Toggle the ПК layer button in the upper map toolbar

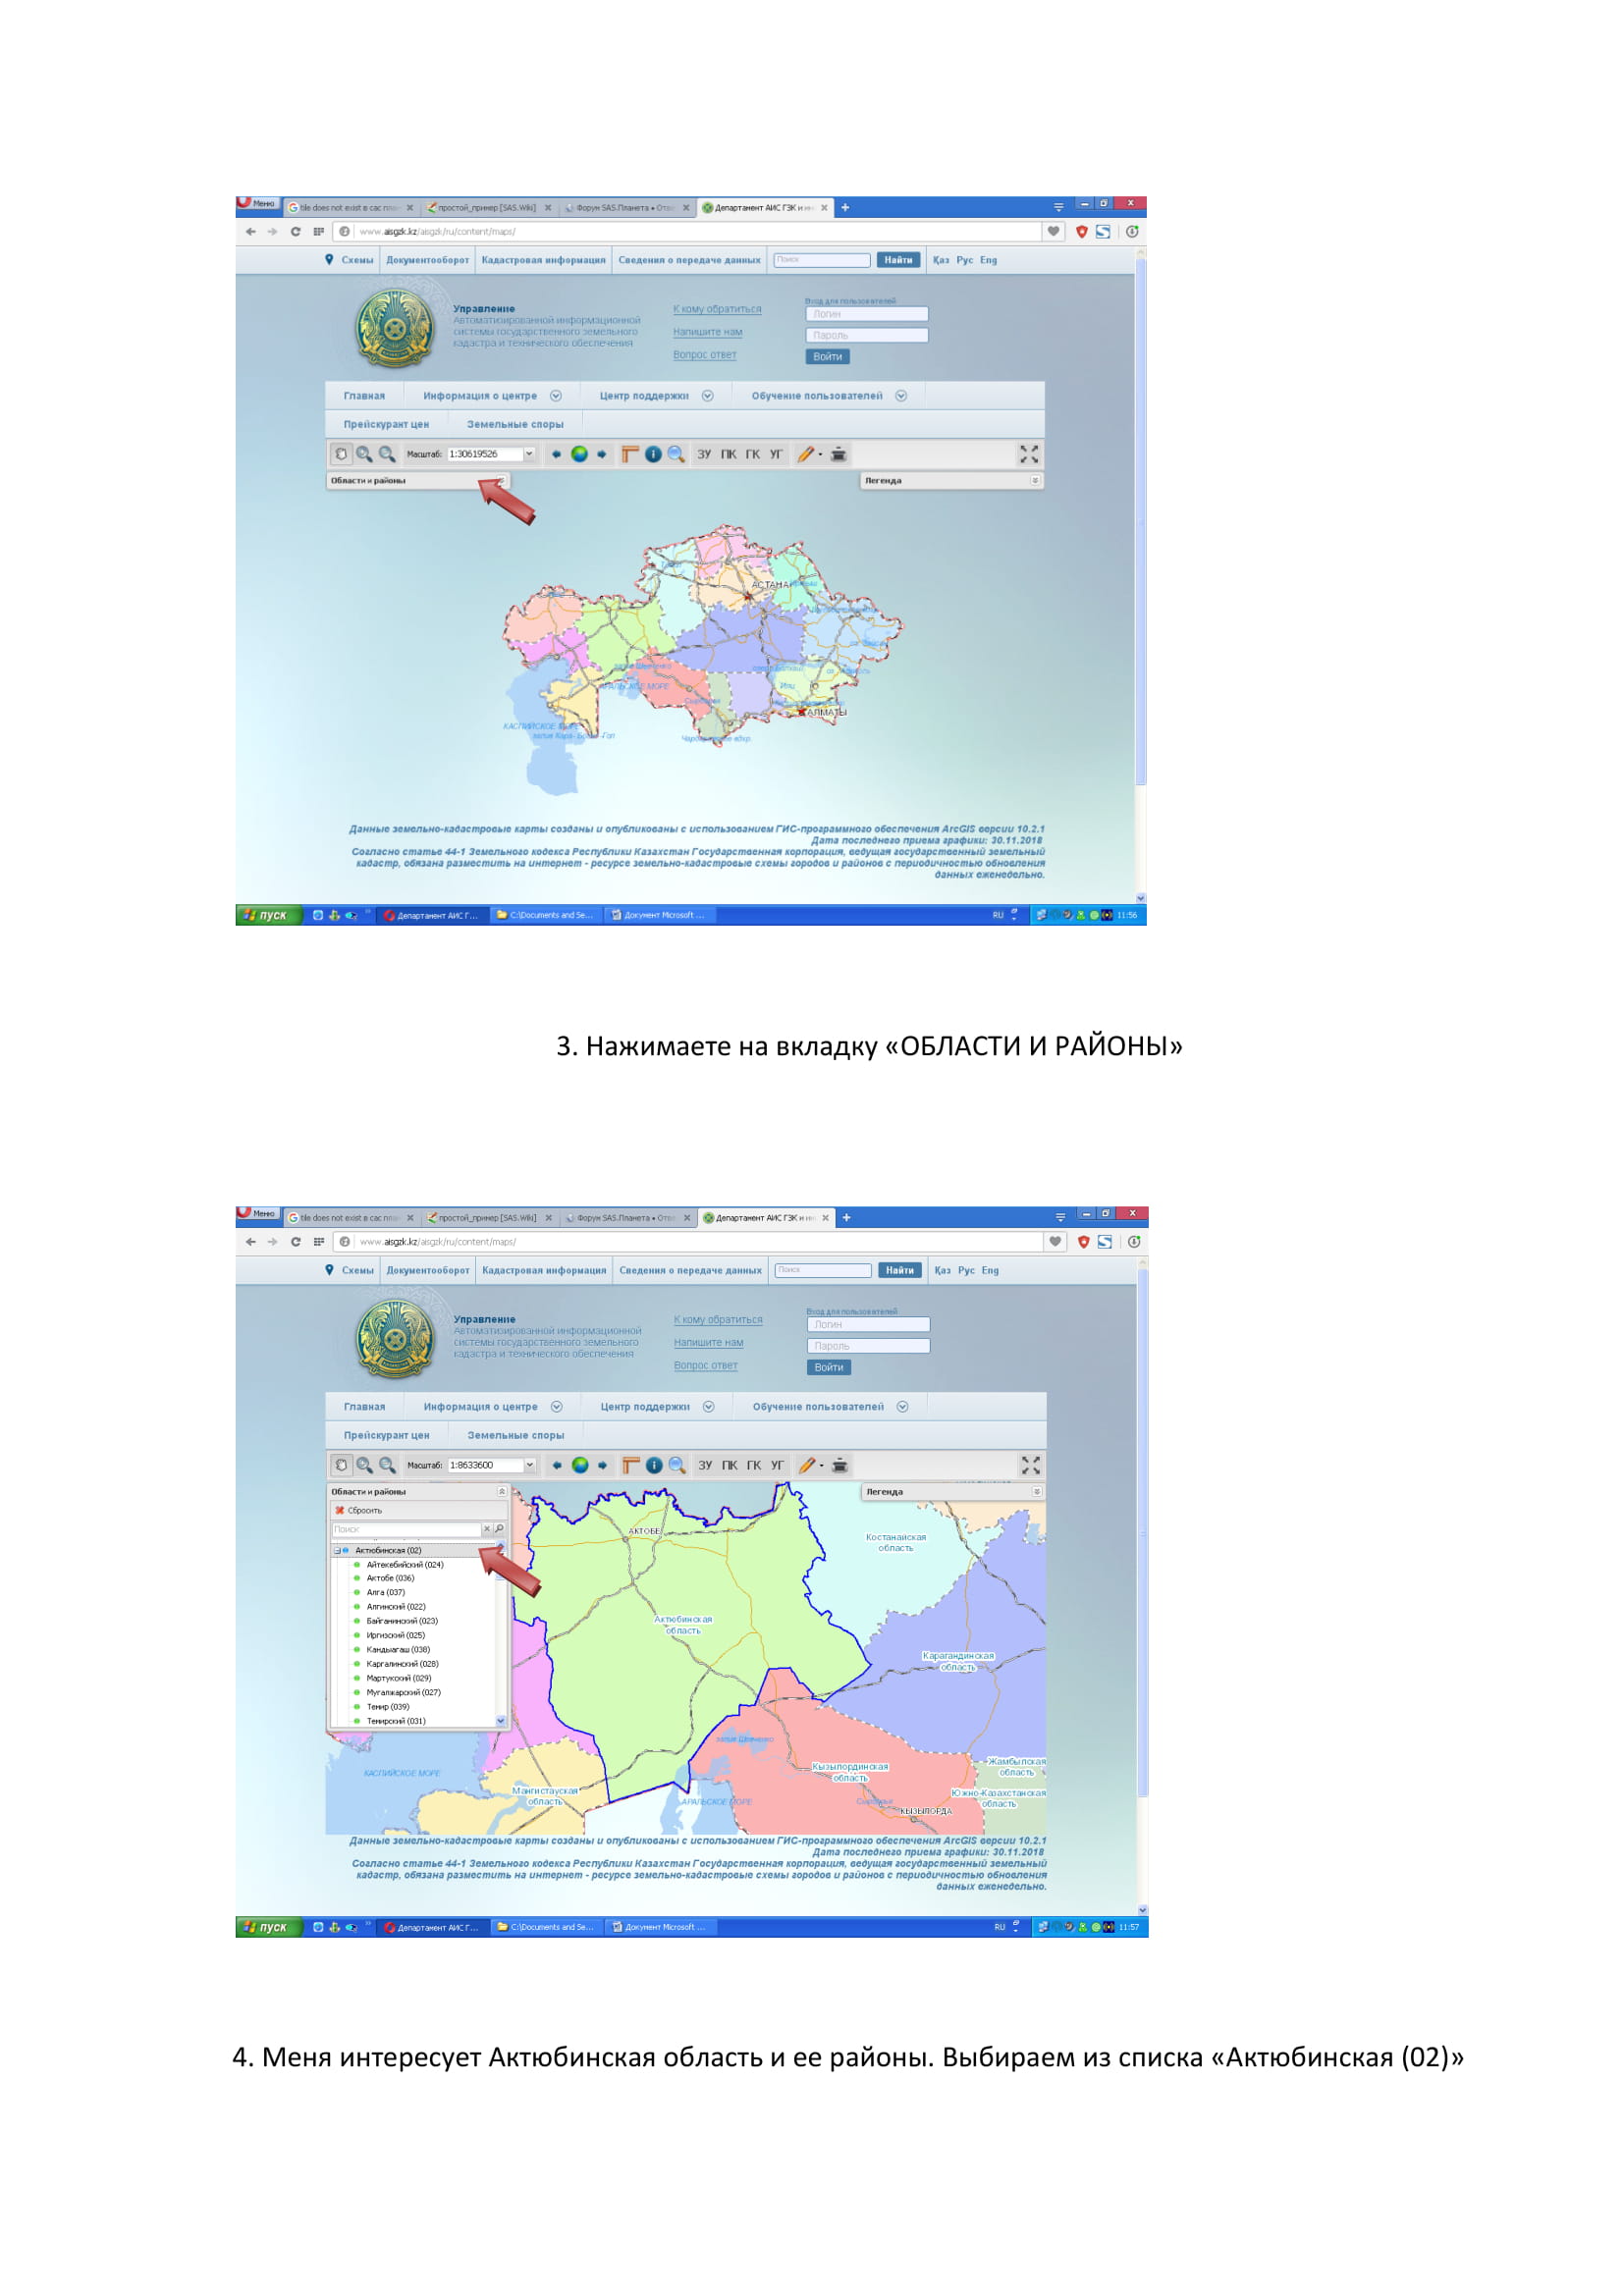coord(728,454)
